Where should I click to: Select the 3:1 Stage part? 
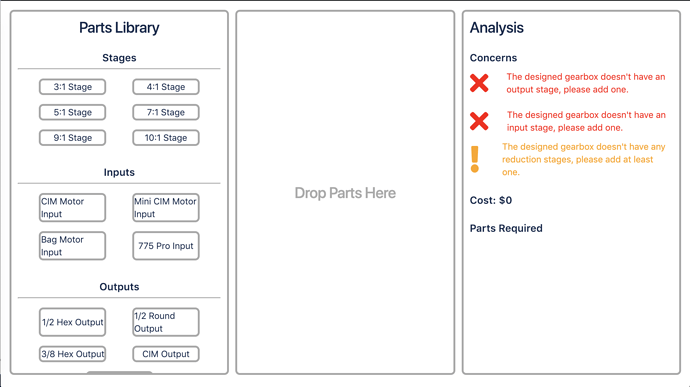click(x=73, y=87)
